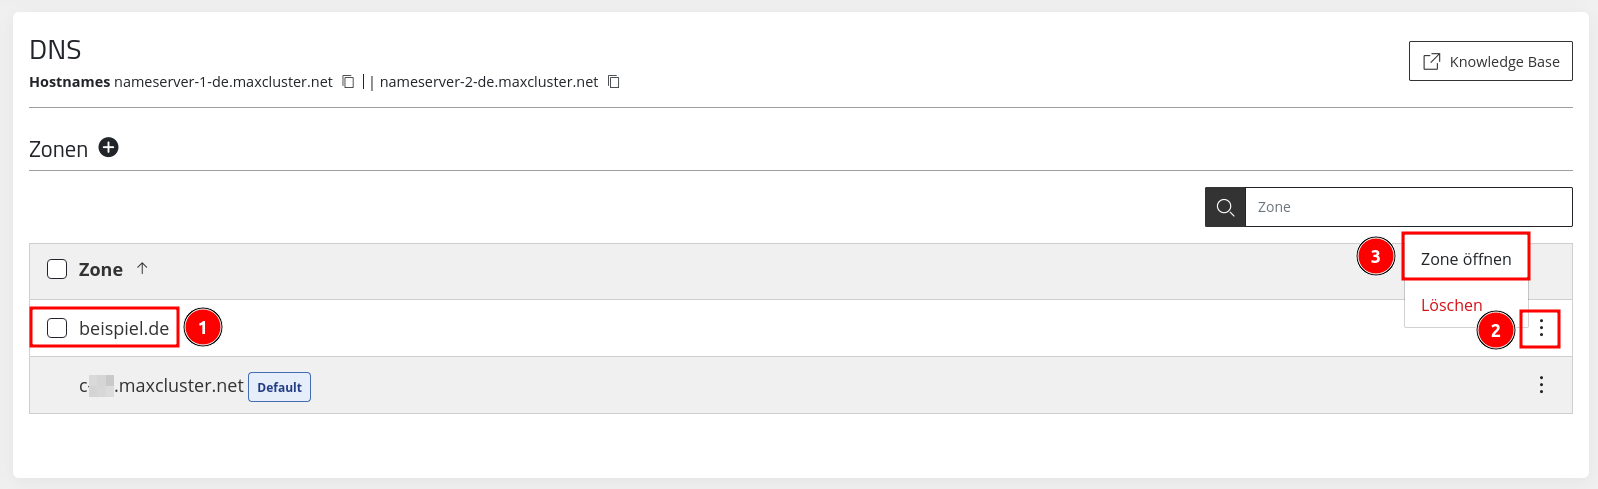Click the magnifier search icon
The height and width of the screenshot is (489, 1598).
(1225, 207)
